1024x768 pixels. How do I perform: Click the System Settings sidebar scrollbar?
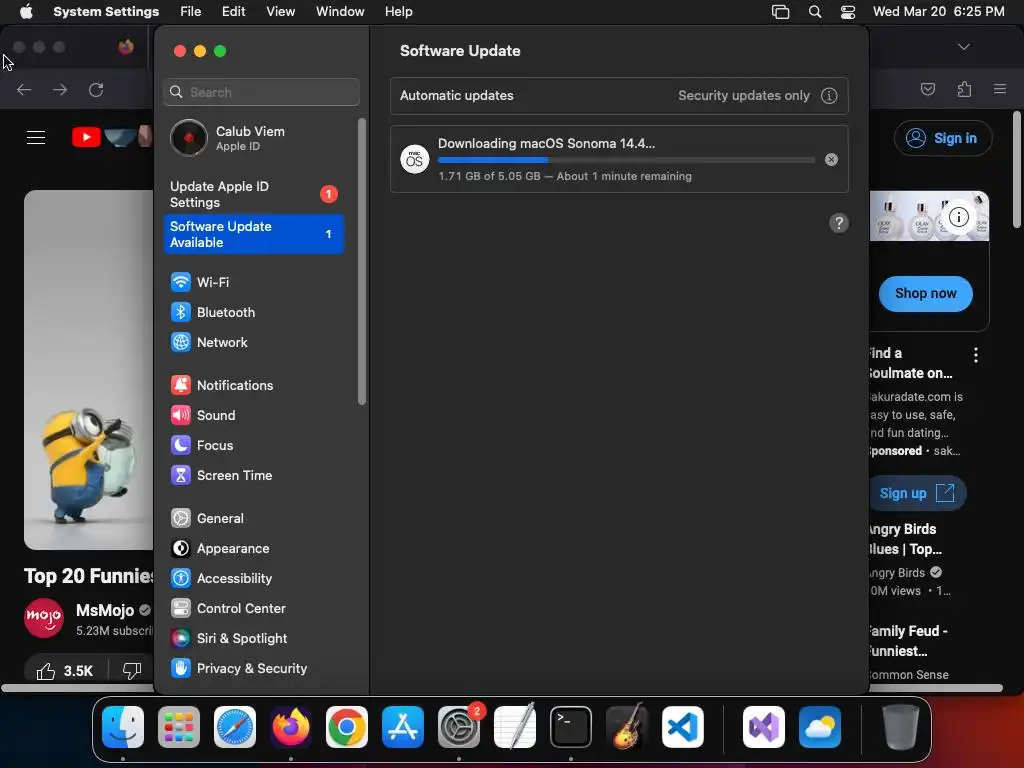click(x=362, y=261)
